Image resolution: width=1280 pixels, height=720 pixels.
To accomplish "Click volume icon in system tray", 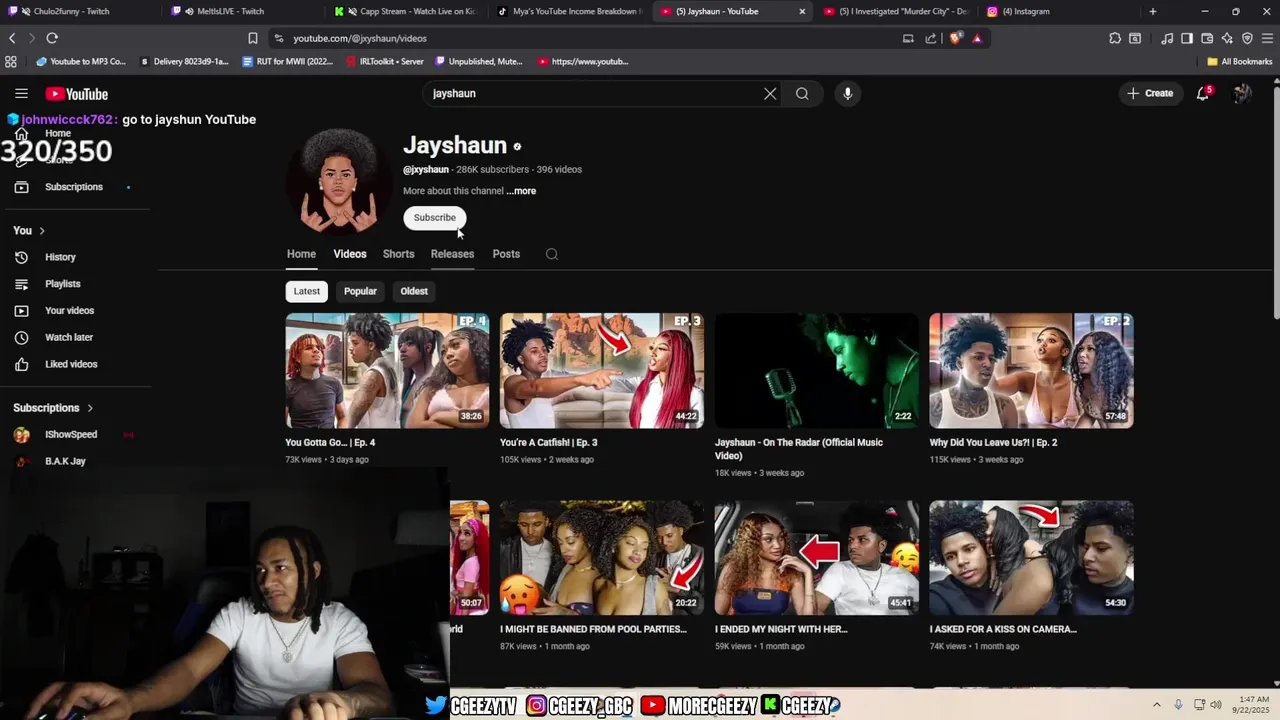I will [1216, 705].
